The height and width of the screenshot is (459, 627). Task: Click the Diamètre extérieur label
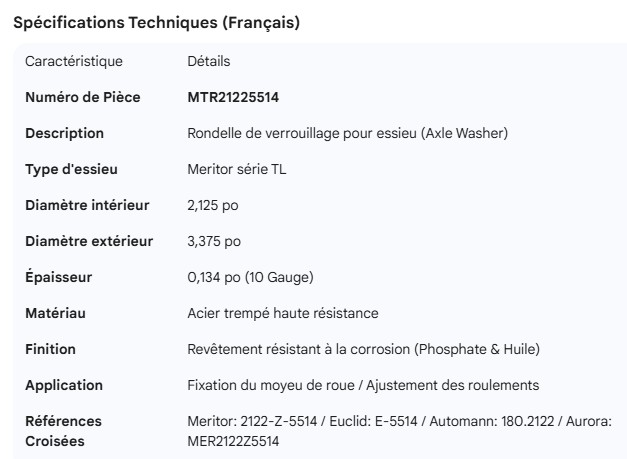pos(89,241)
